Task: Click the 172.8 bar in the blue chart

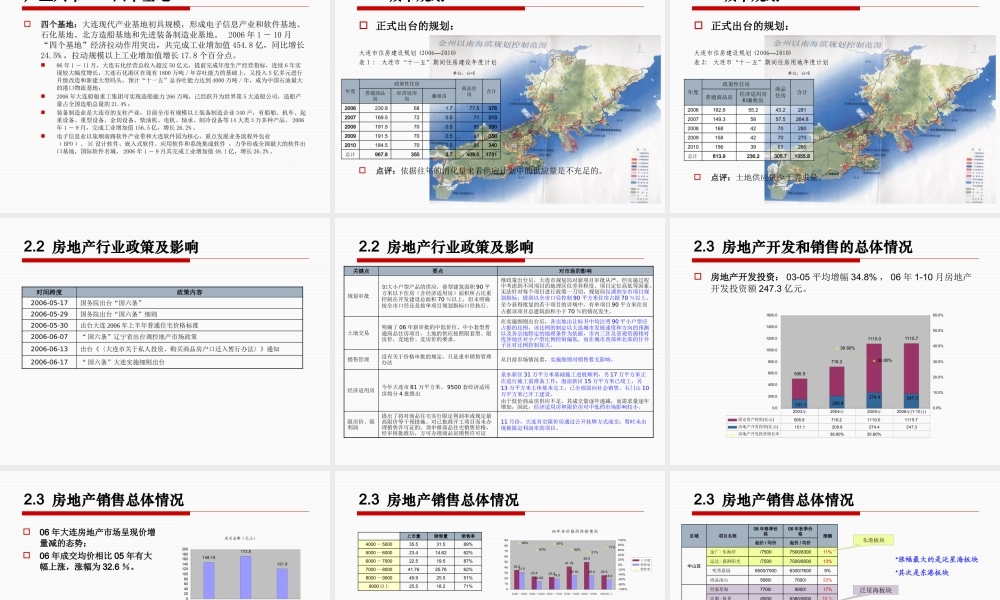Action: click(246, 577)
